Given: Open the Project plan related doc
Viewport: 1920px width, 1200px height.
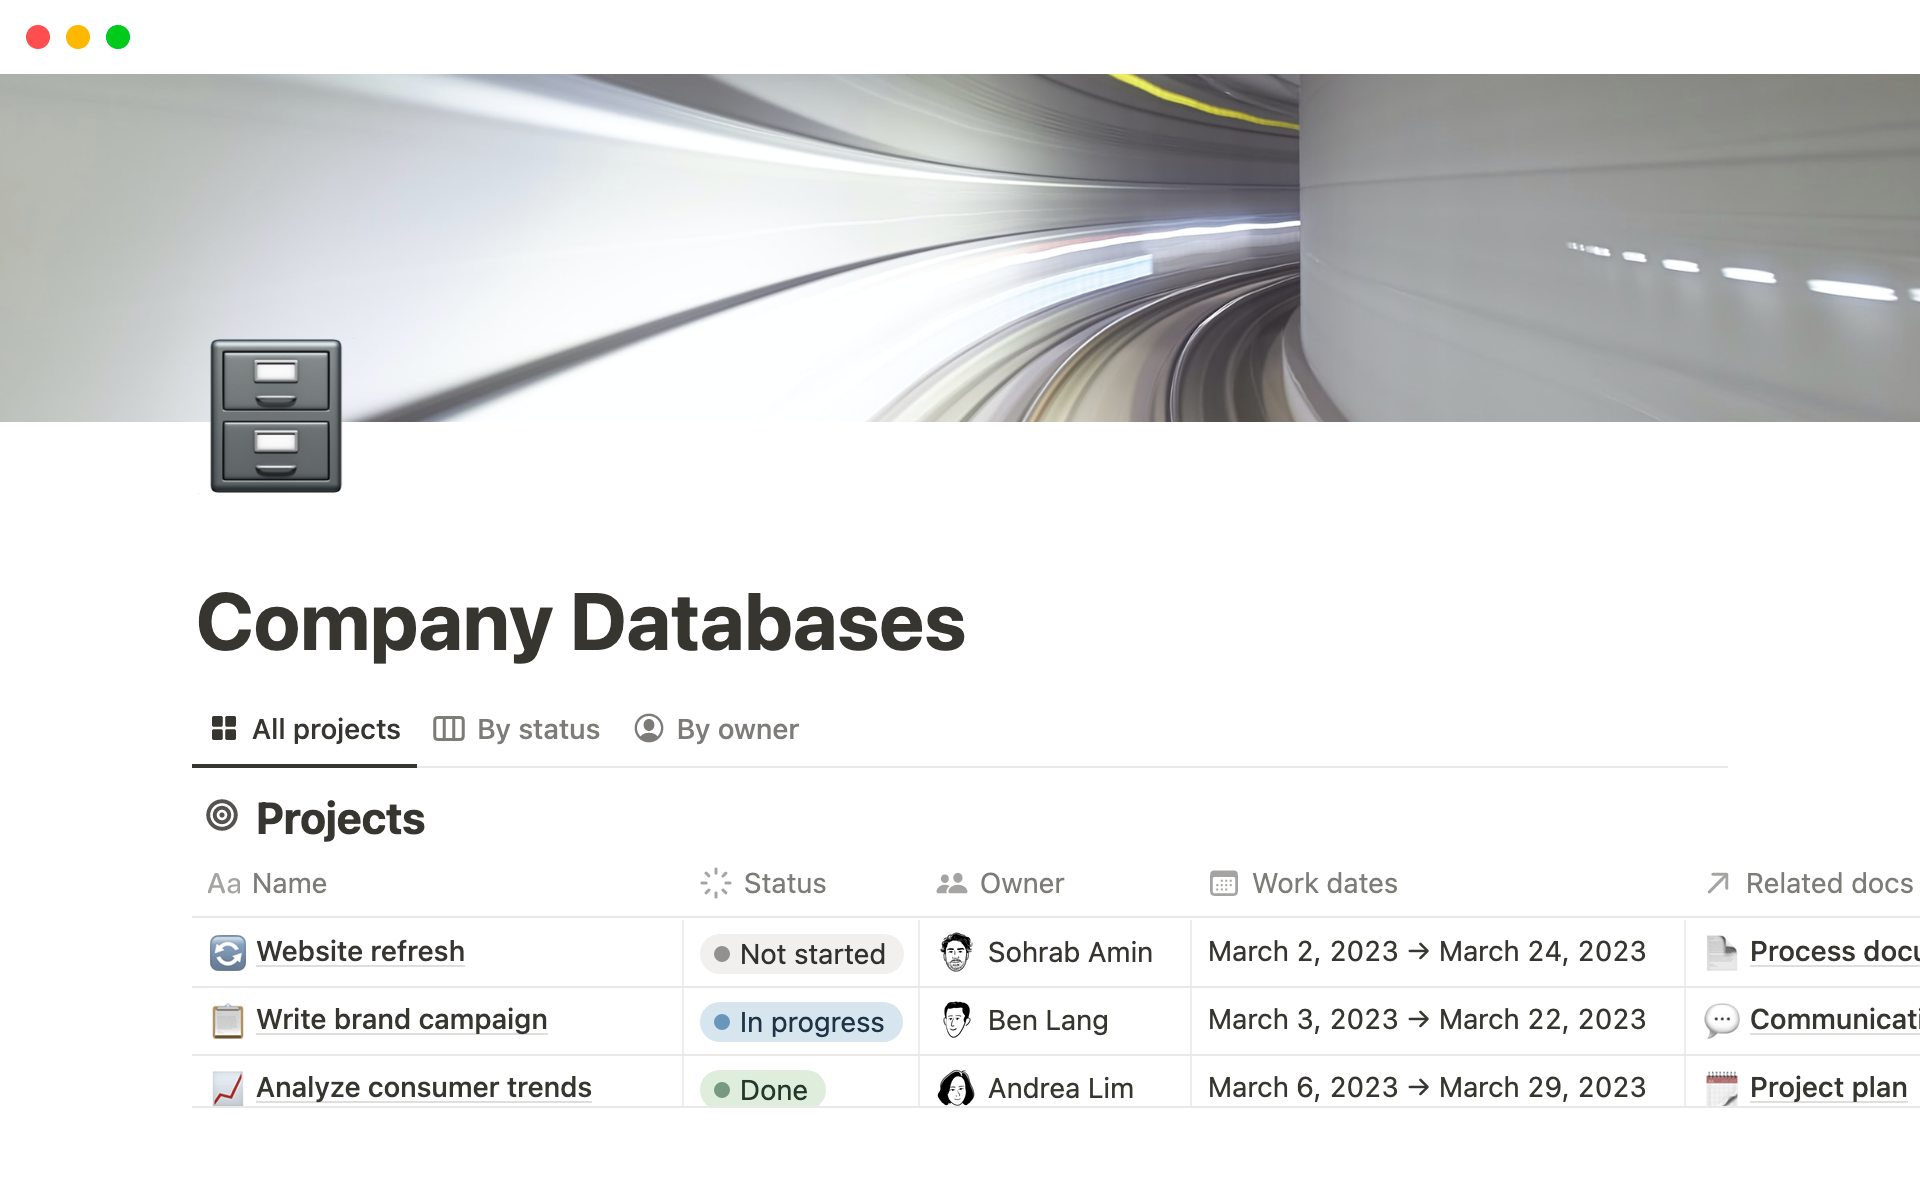Looking at the screenshot, I should click(1827, 1087).
